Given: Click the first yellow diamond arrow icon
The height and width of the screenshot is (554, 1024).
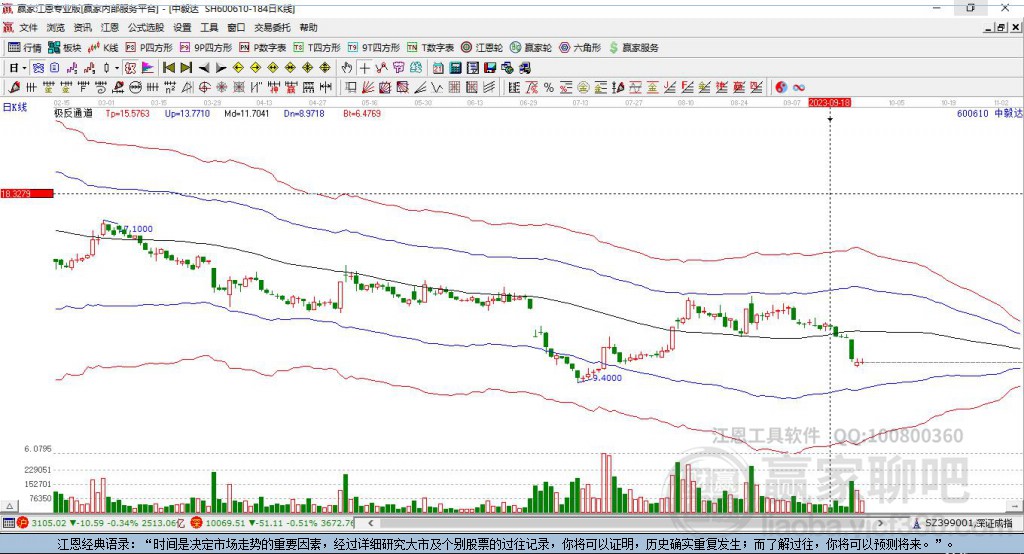Looking at the screenshot, I should click(x=238, y=68).
